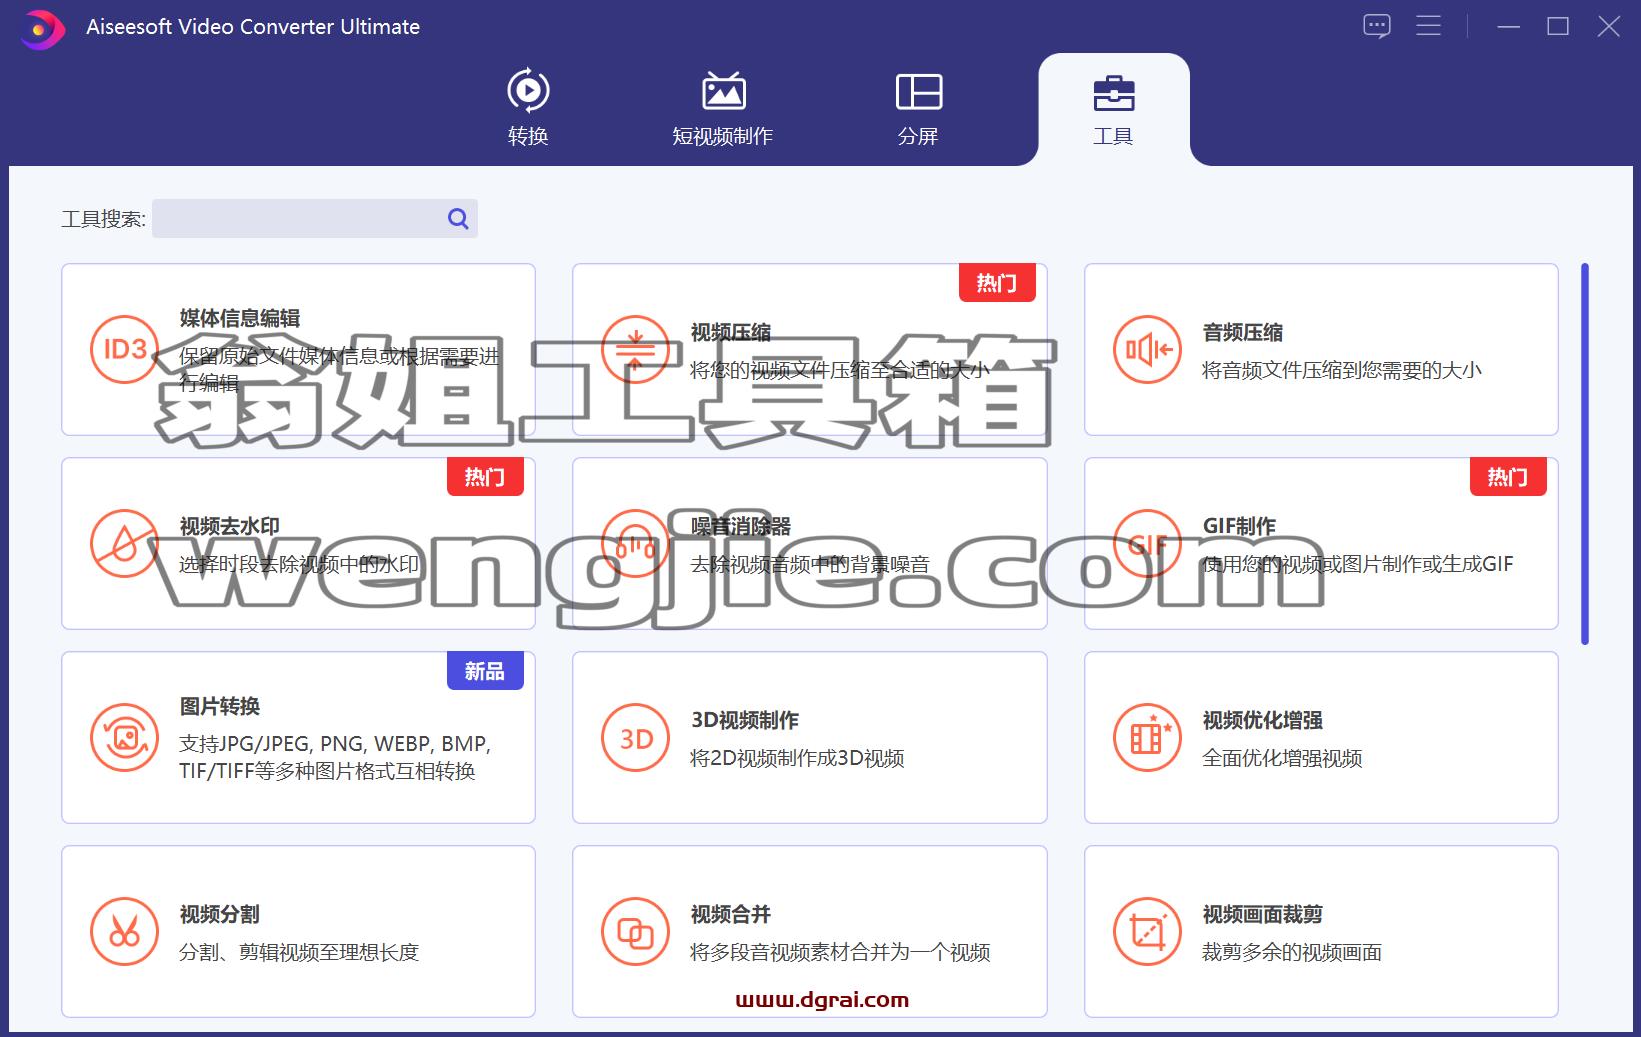Click the 音频压缩 speaker icon
This screenshot has width=1641, height=1037.
click(1148, 349)
